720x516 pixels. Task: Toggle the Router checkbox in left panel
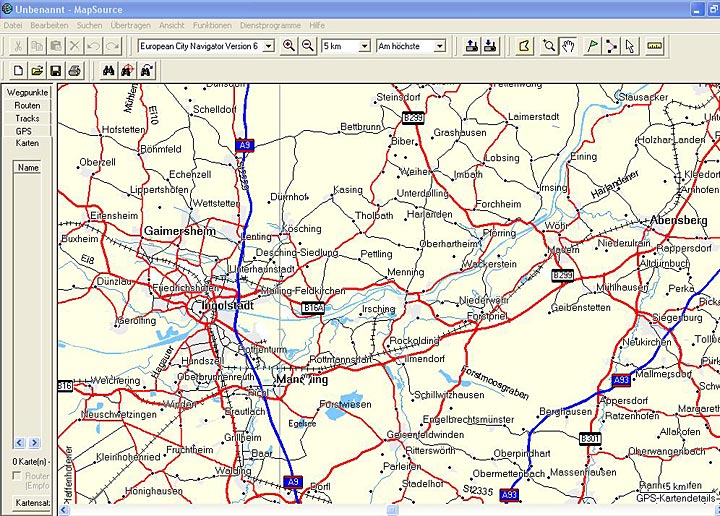click(17, 477)
